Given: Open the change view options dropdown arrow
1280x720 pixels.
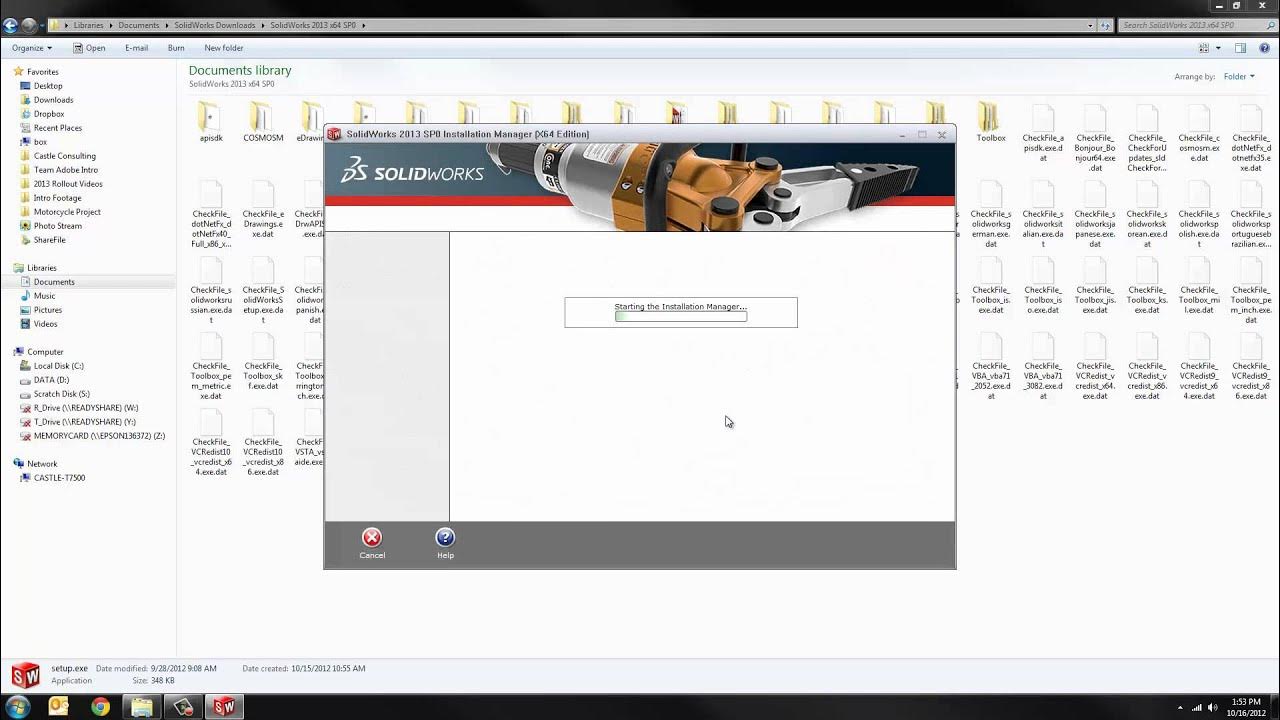Looking at the screenshot, I should 1217,48.
